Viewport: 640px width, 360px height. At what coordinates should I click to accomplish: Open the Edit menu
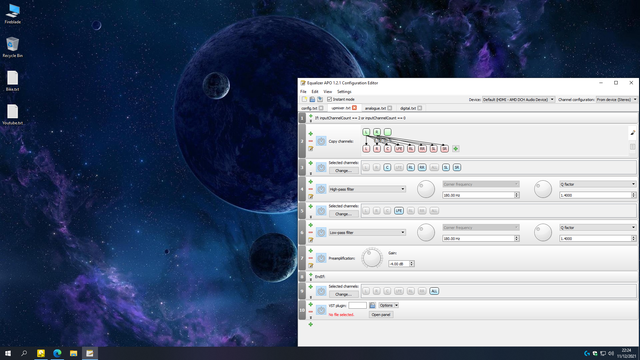(x=315, y=92)
